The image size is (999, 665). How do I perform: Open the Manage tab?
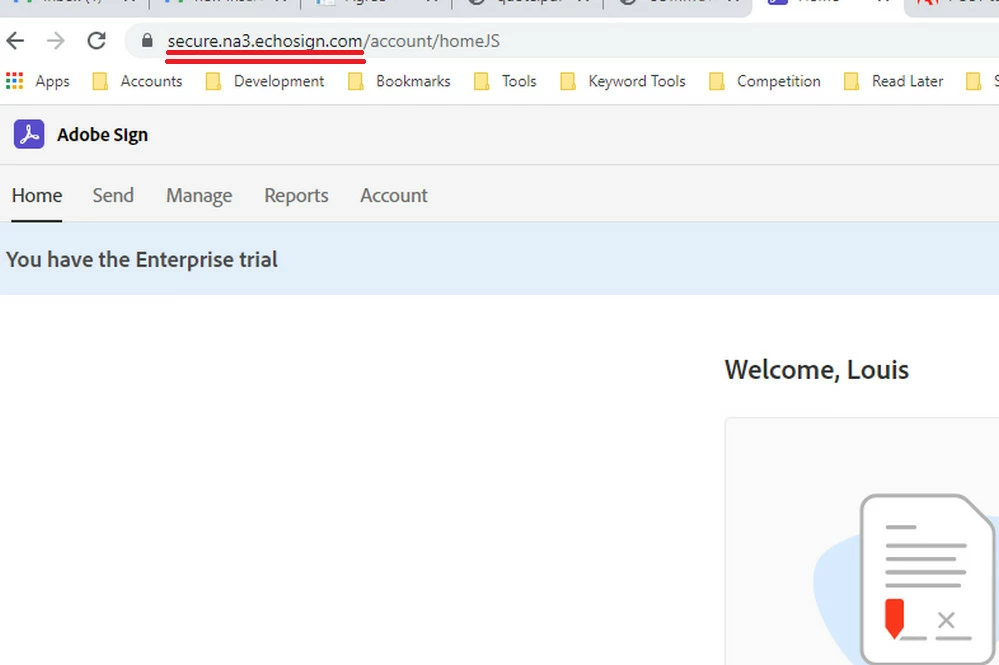click(199, 196)
